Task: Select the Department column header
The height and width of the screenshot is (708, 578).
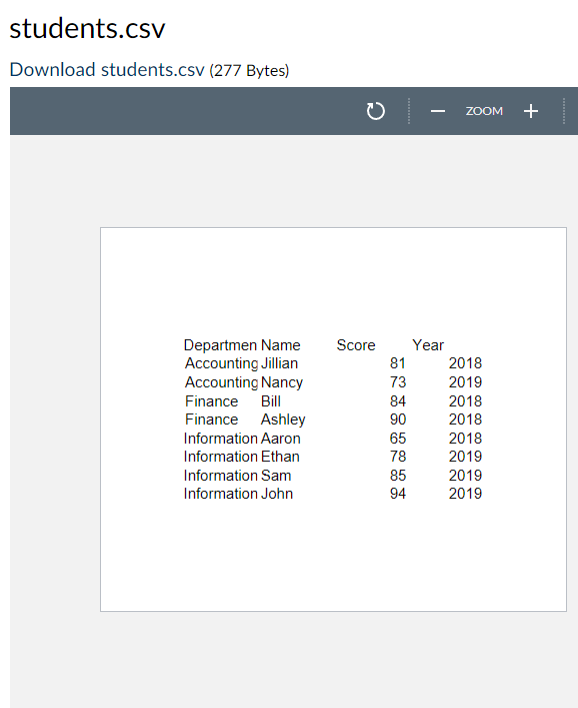Action: (x=220, y=345)
